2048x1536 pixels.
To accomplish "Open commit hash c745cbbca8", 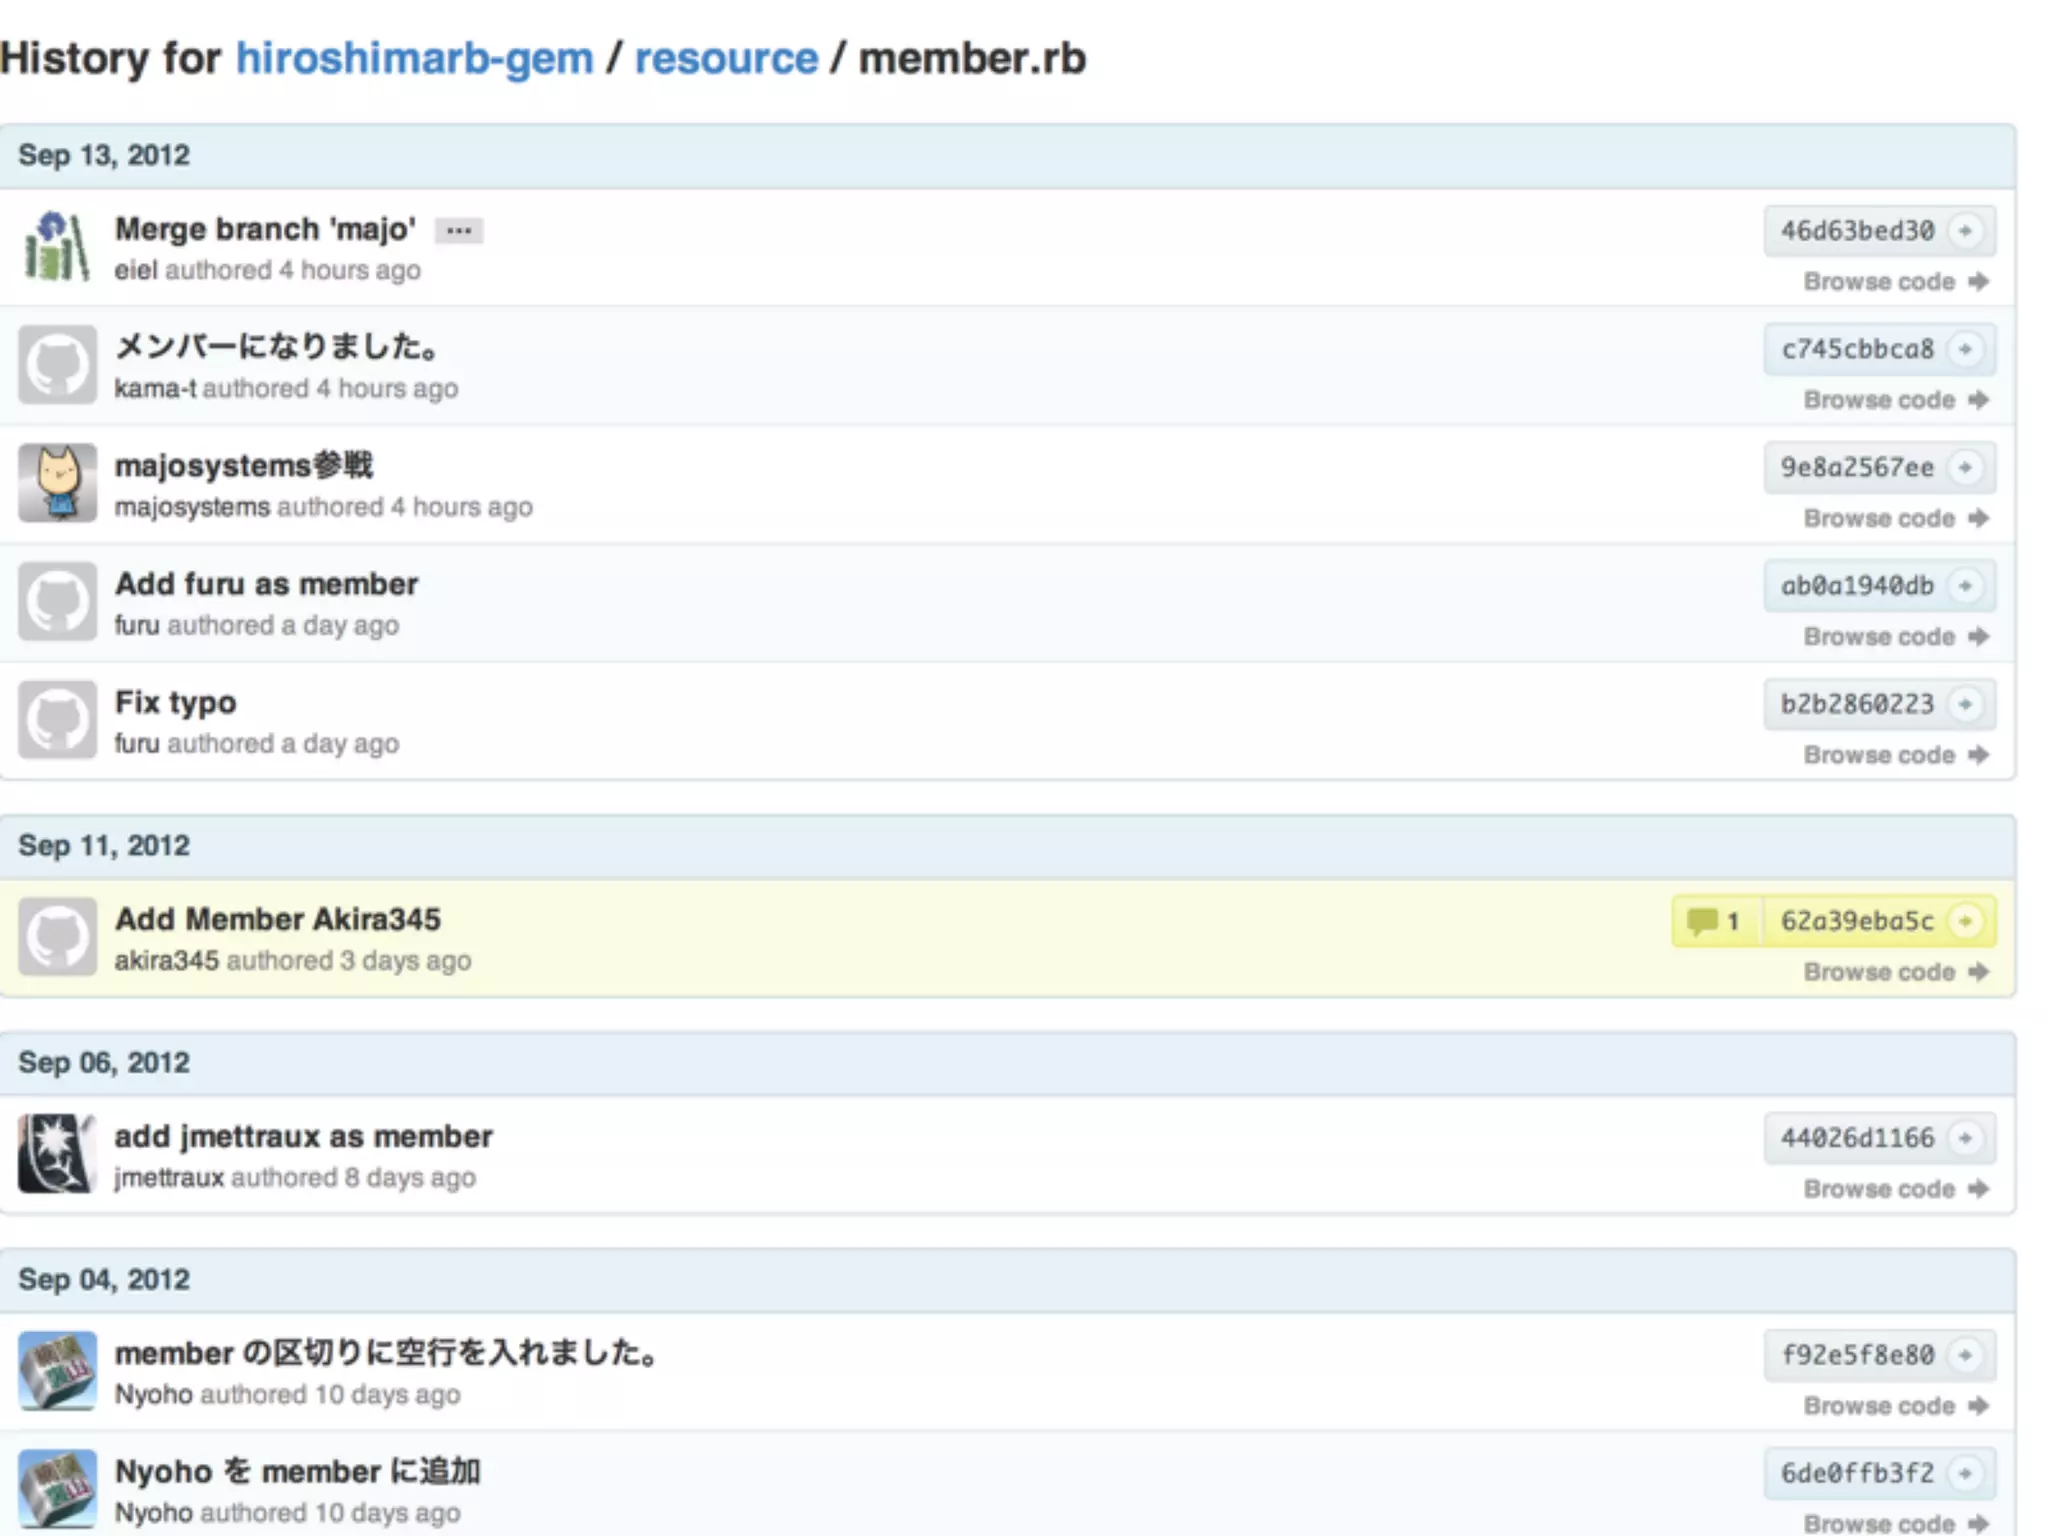I will [x=1856, y=349].
